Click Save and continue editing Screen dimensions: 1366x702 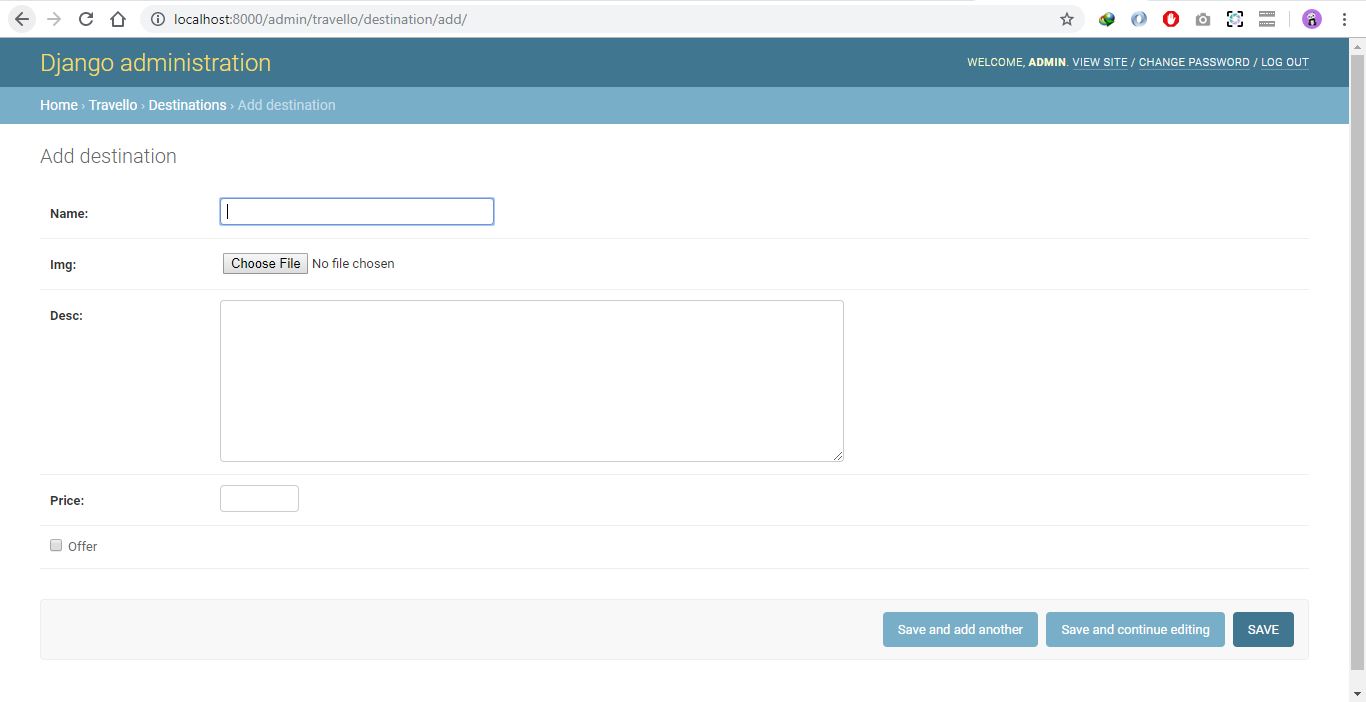pyautogui.click(x=1135, y=629)
